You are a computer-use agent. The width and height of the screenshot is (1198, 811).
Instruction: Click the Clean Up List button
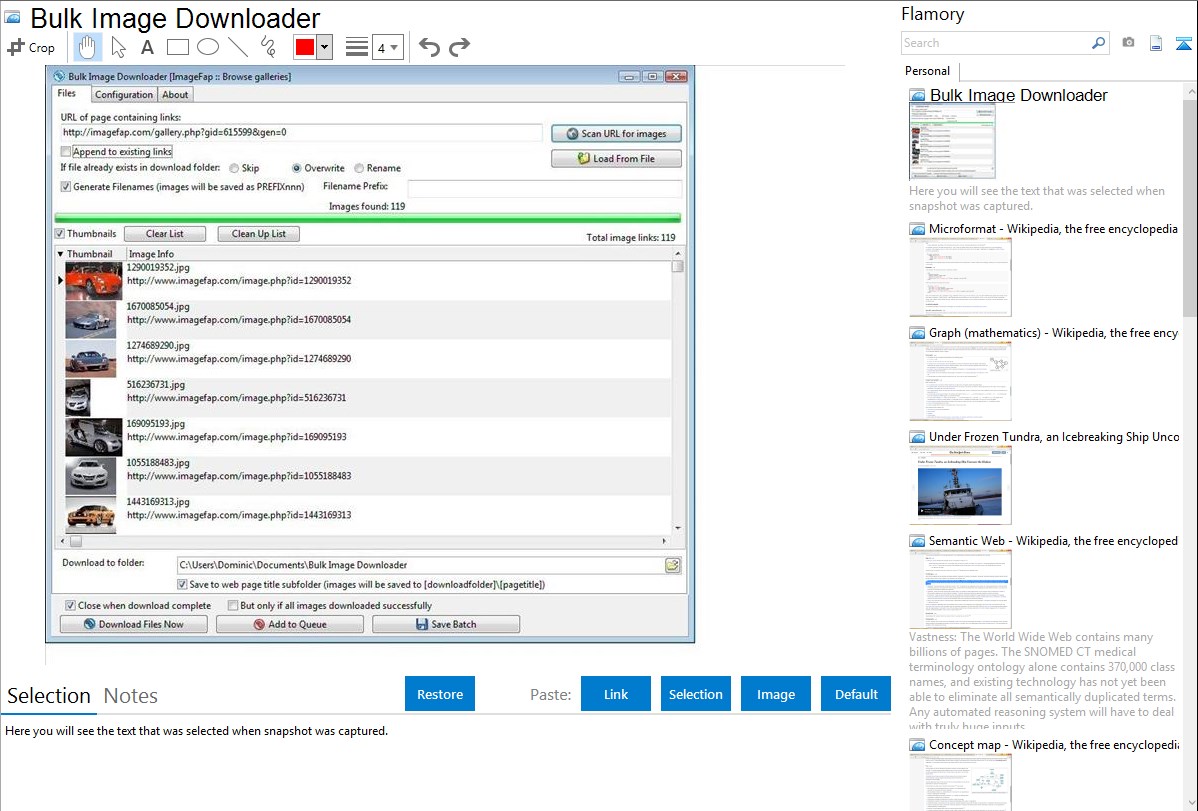[x=258, y=234]
